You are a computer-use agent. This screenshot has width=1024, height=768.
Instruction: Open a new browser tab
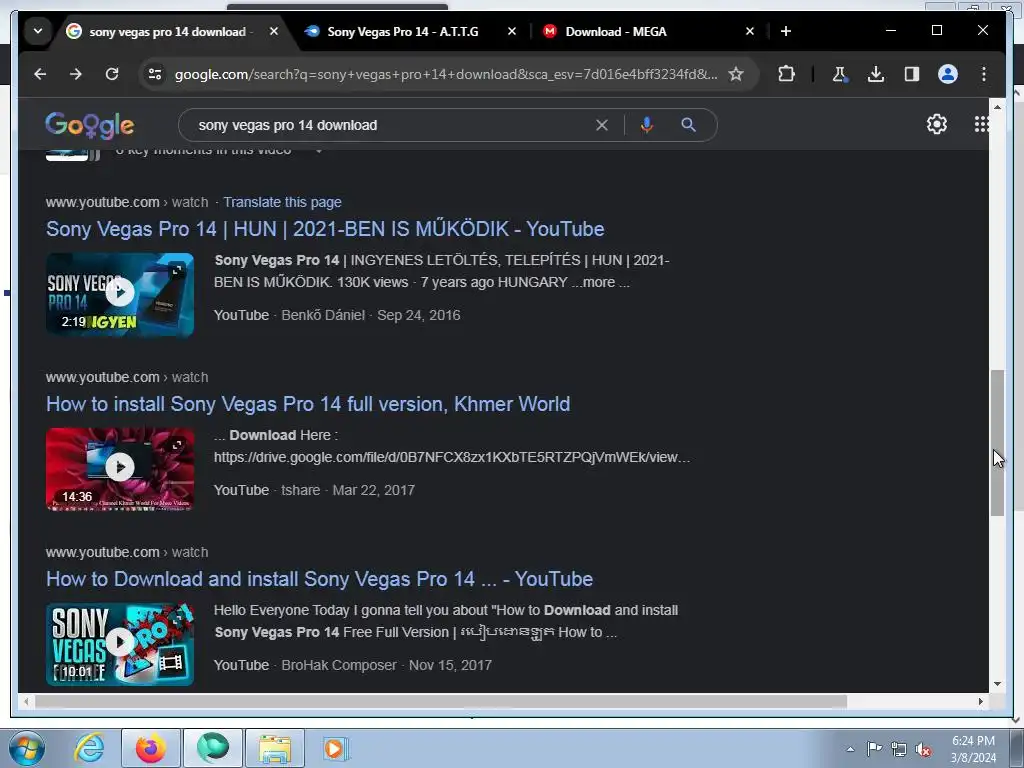tap(786, 31)
